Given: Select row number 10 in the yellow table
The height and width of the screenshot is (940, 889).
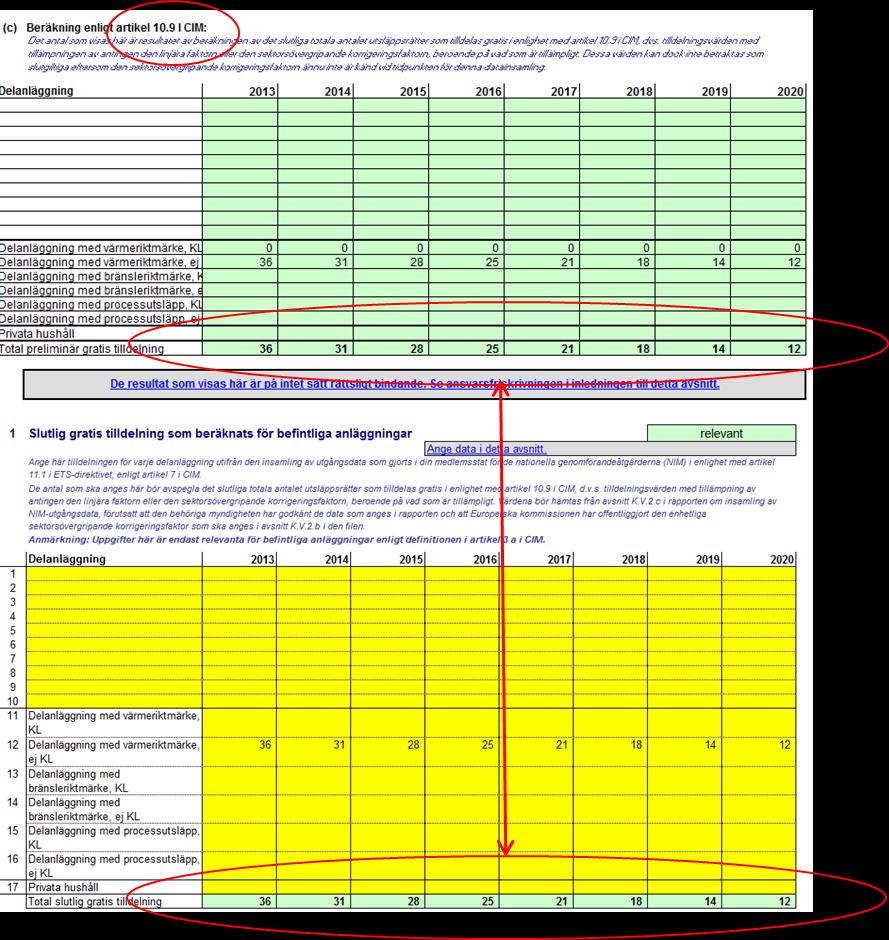Looking at the screenshot, I should 13,701.
